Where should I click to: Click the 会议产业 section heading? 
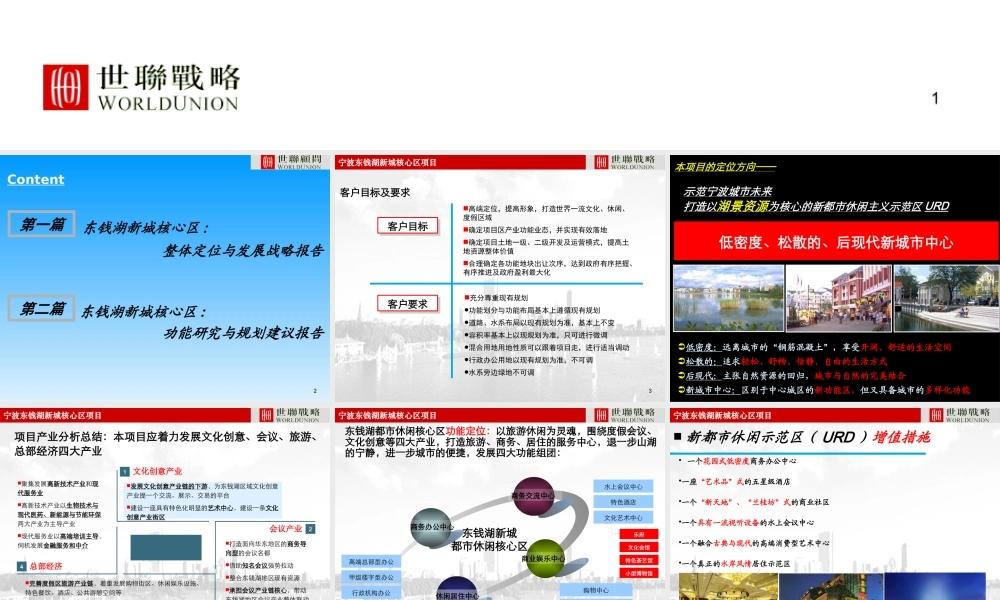pyautogui.click(x=285, y=529)
